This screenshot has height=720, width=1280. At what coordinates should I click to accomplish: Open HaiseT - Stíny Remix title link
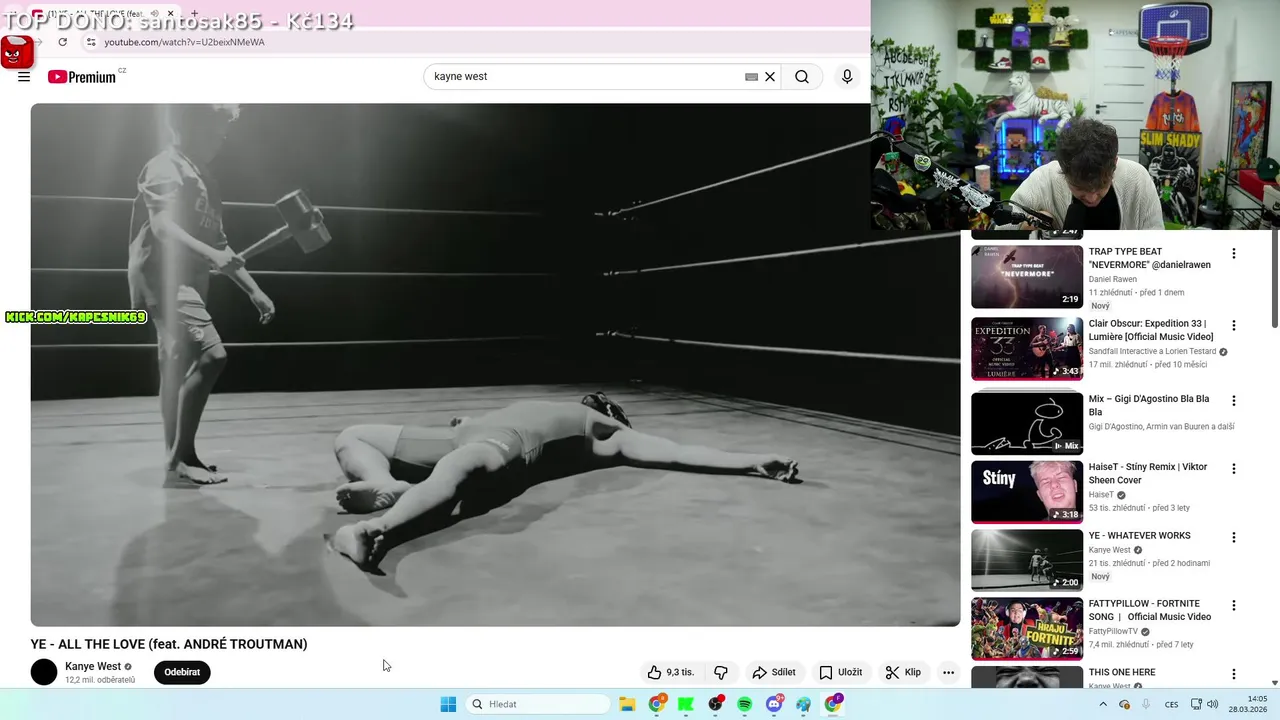click(x=1148, y=473)
